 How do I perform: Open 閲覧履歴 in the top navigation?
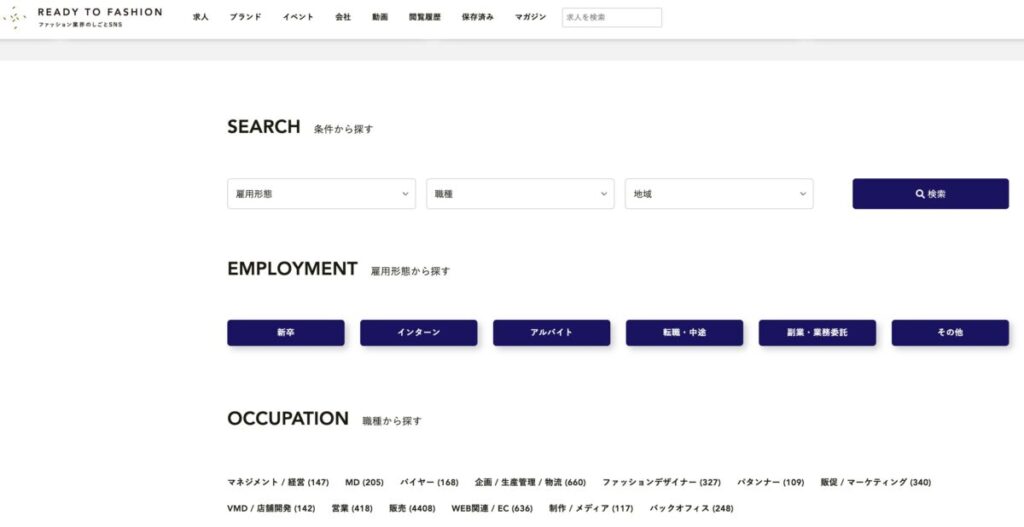click(425, 17)
